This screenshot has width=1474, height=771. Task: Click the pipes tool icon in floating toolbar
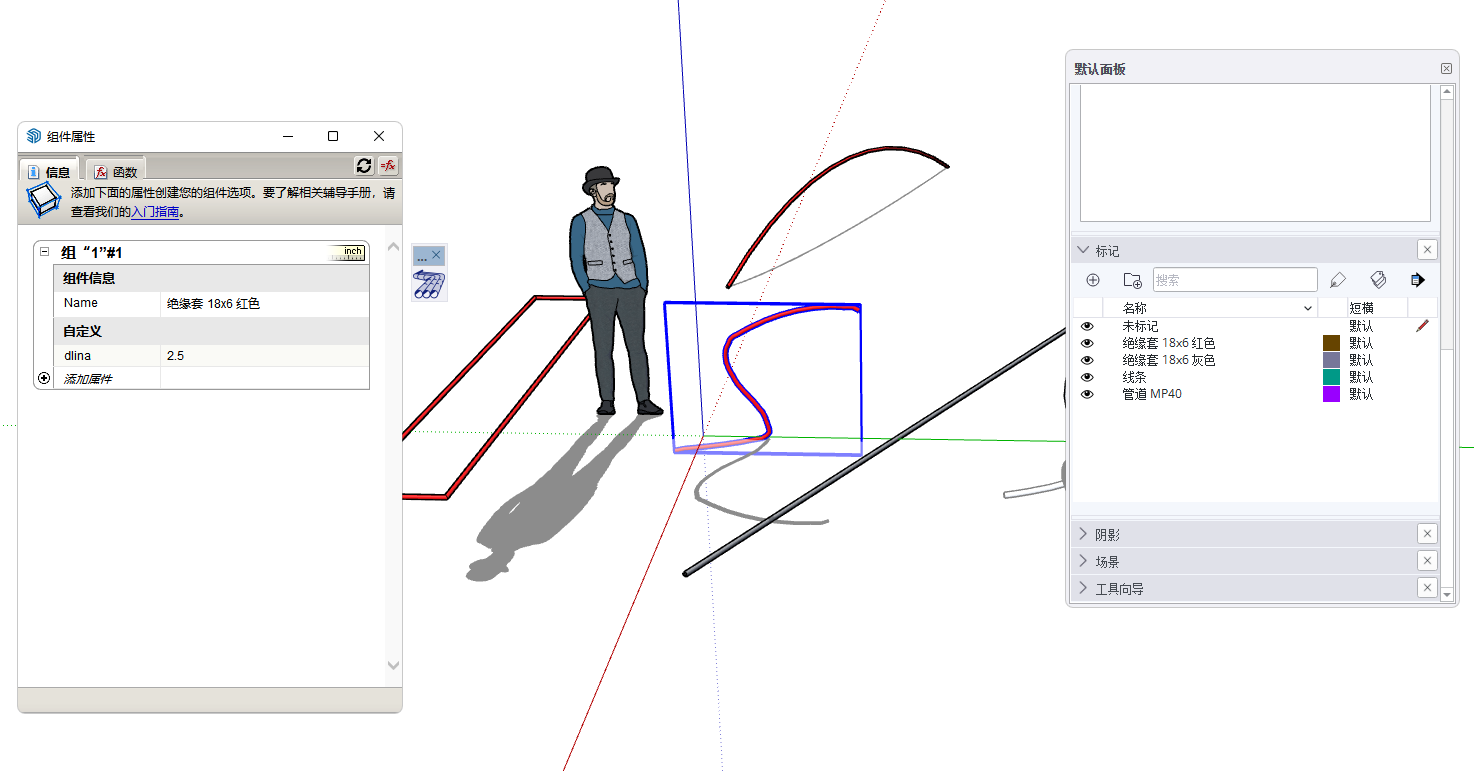pos(430,285)
